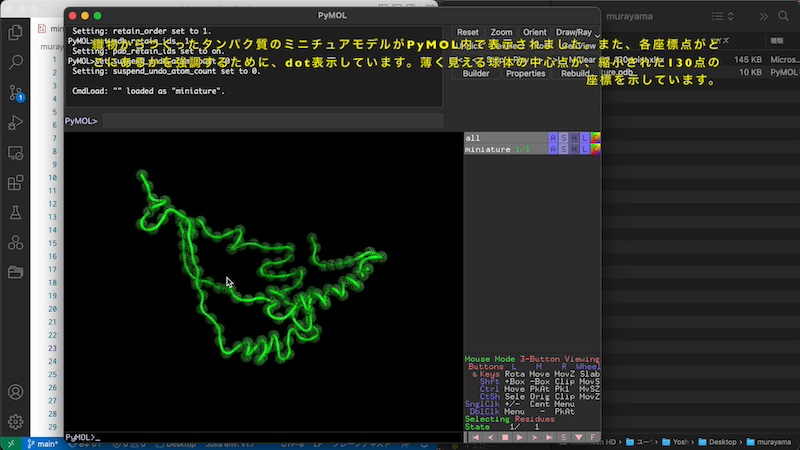Open the Testing flask icon
The height and width of the screenshot is (450, 800).
[15, 213]
